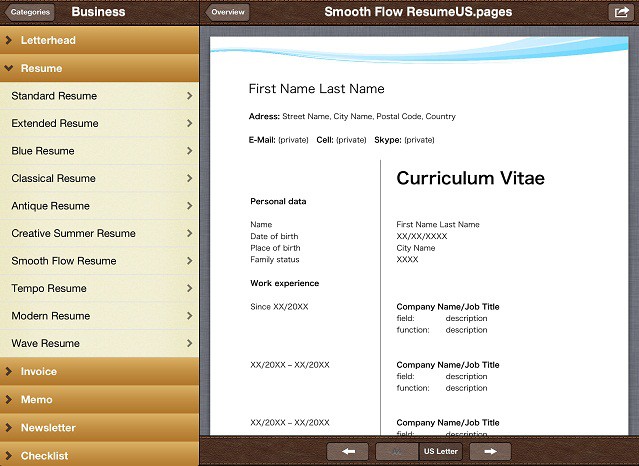Go to next template with right arrow
639x466 pixels.
[x=490, y=451]
